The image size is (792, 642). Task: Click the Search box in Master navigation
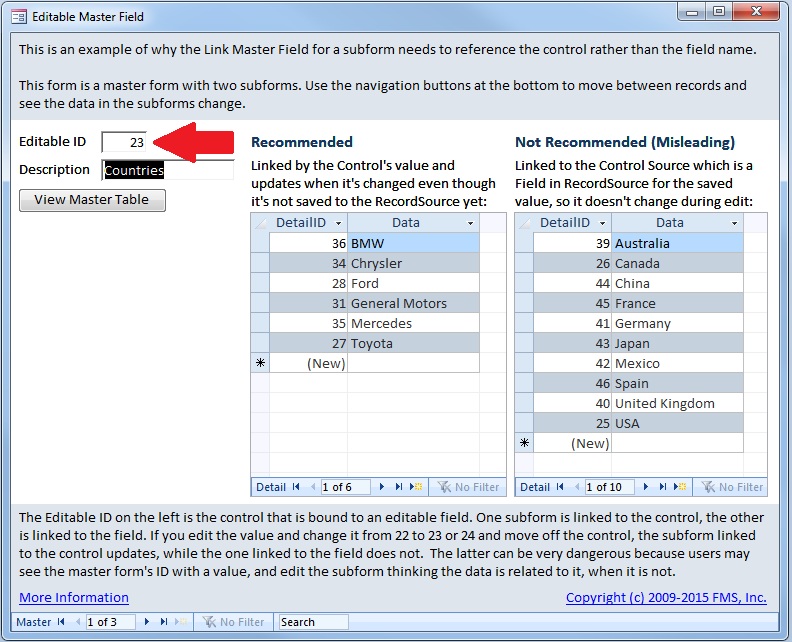312,622
